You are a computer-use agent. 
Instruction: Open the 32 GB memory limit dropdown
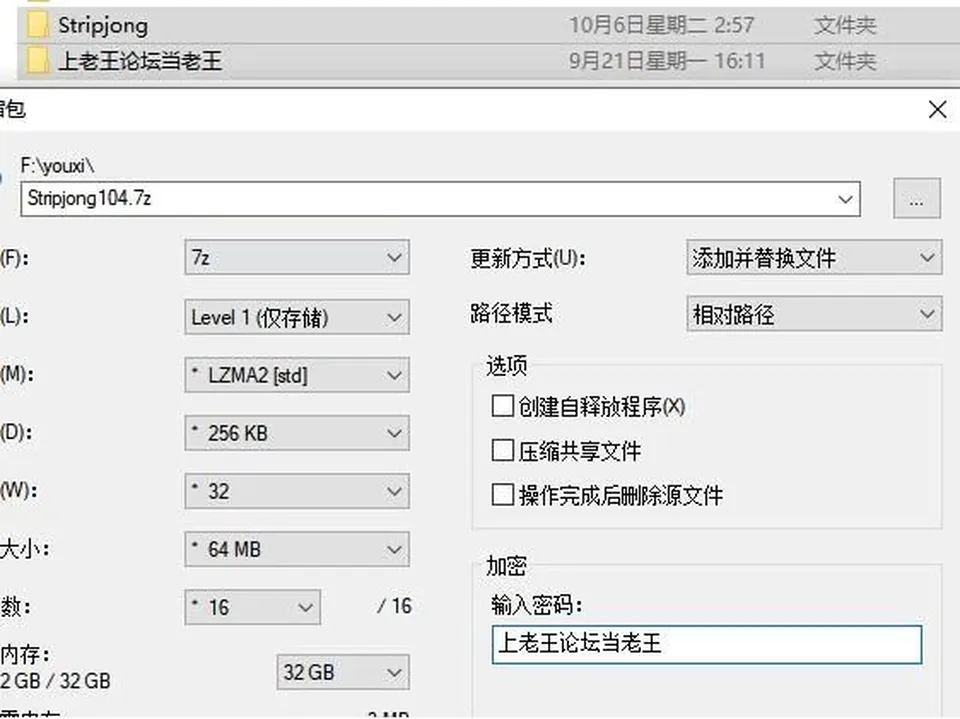coord(343,672)
